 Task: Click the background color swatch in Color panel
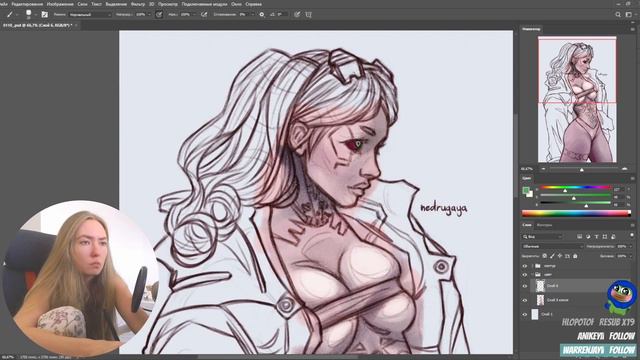tap(529, 195)
